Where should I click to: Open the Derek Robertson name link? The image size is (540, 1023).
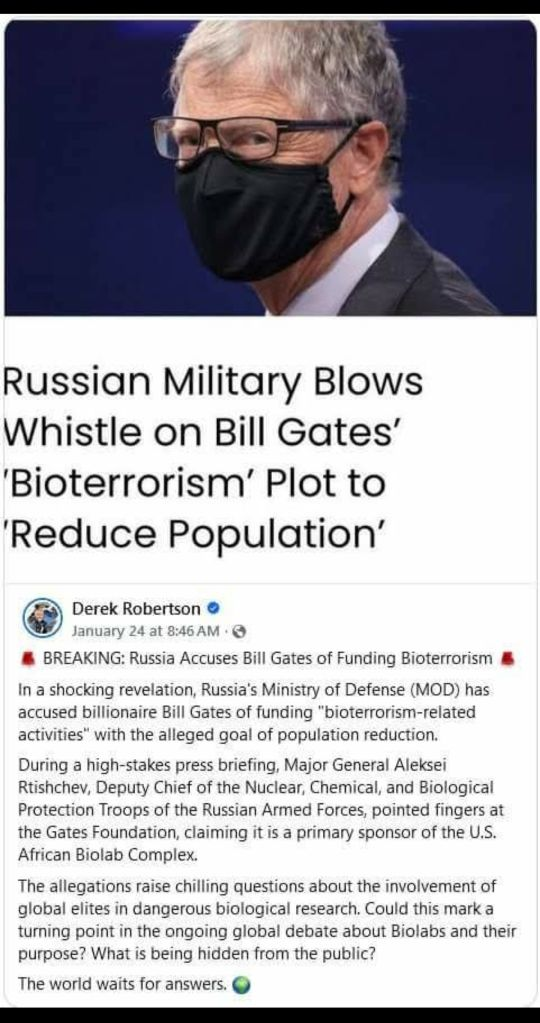[x=136, y=609]
